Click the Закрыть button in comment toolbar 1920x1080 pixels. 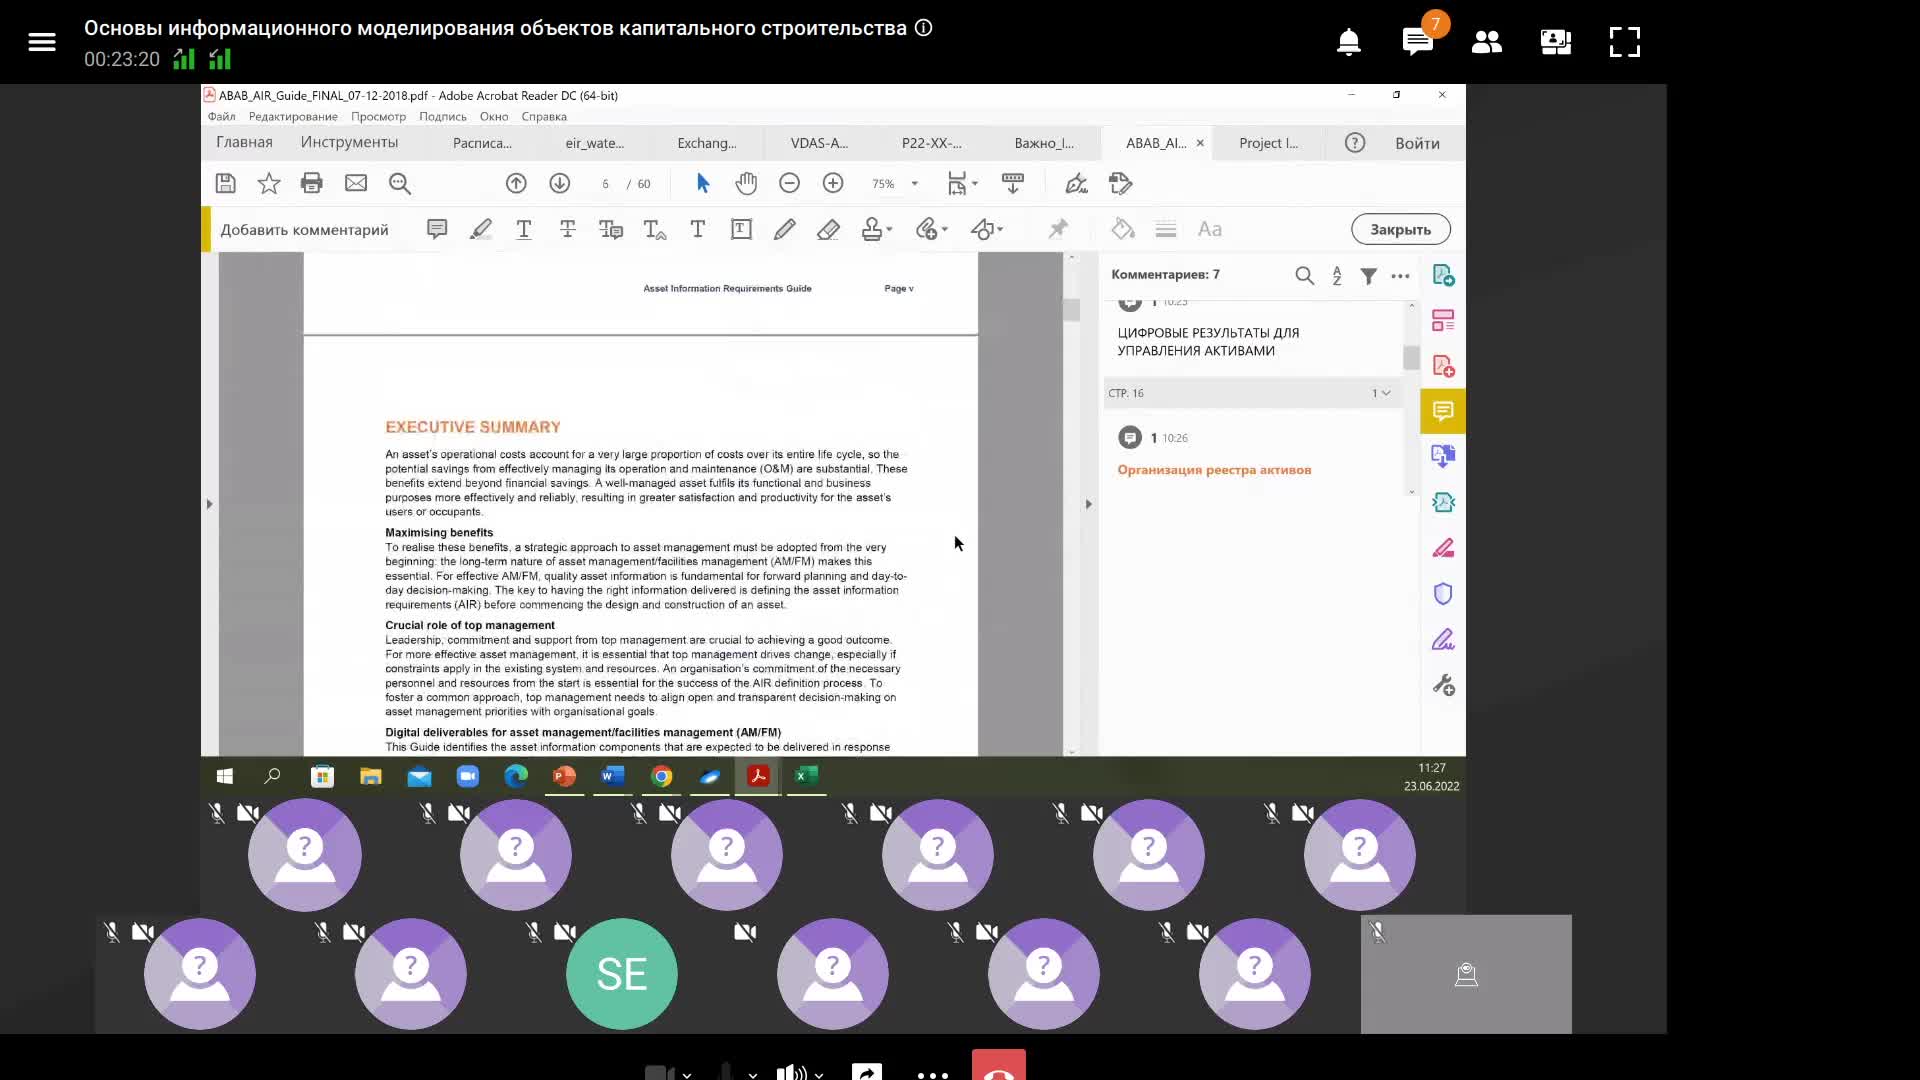point(1400,229)
